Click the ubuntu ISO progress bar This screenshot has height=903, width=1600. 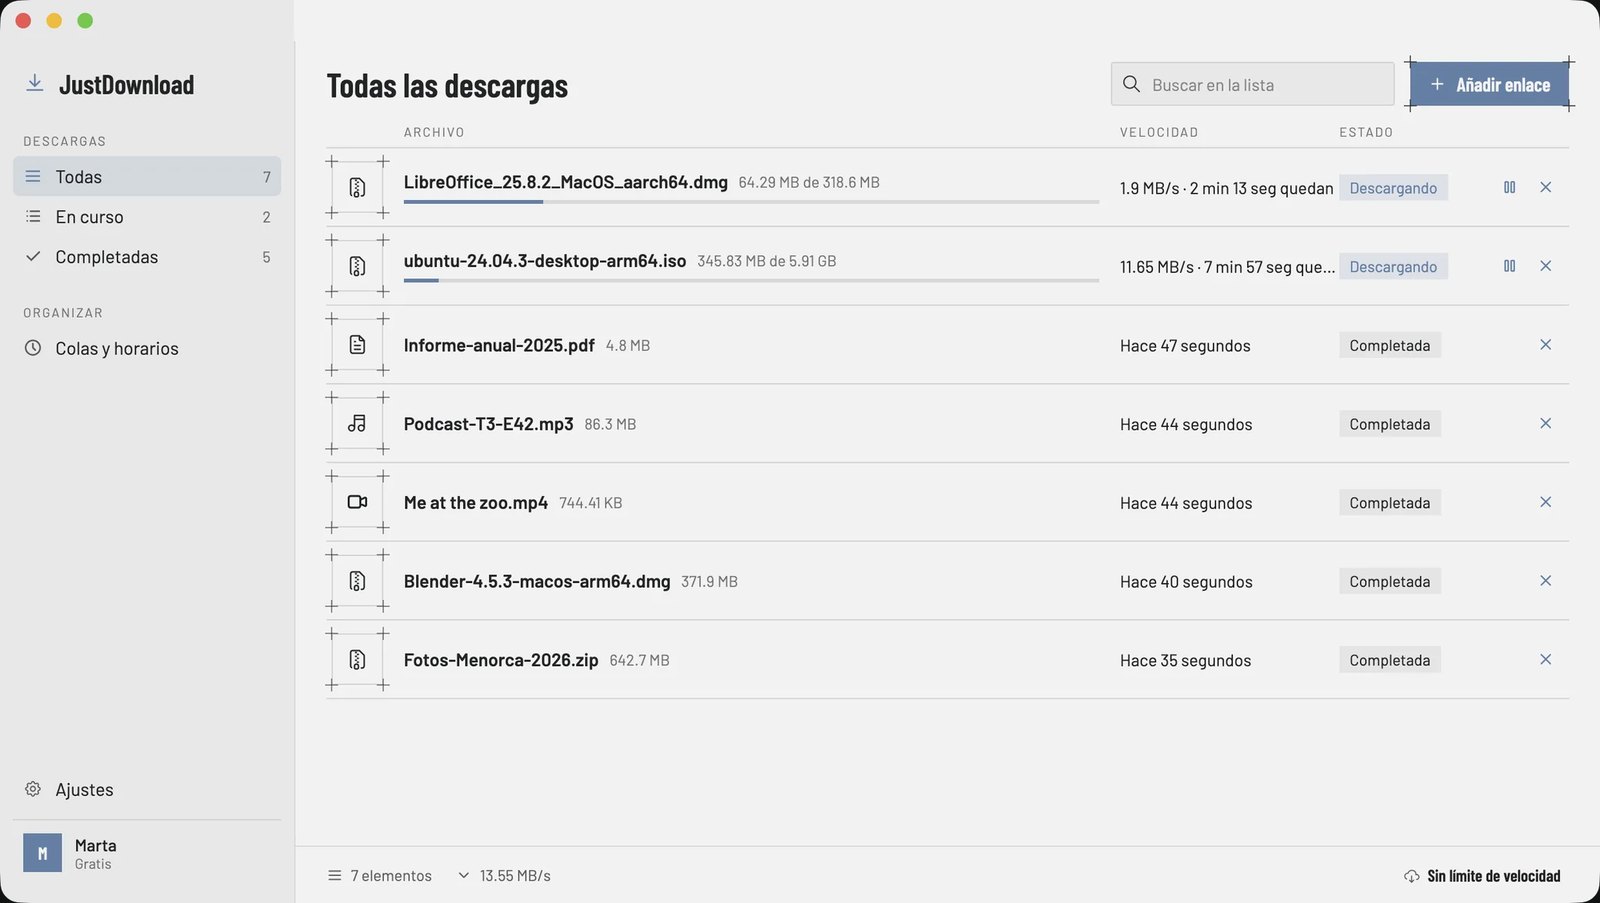click(751, 281)
